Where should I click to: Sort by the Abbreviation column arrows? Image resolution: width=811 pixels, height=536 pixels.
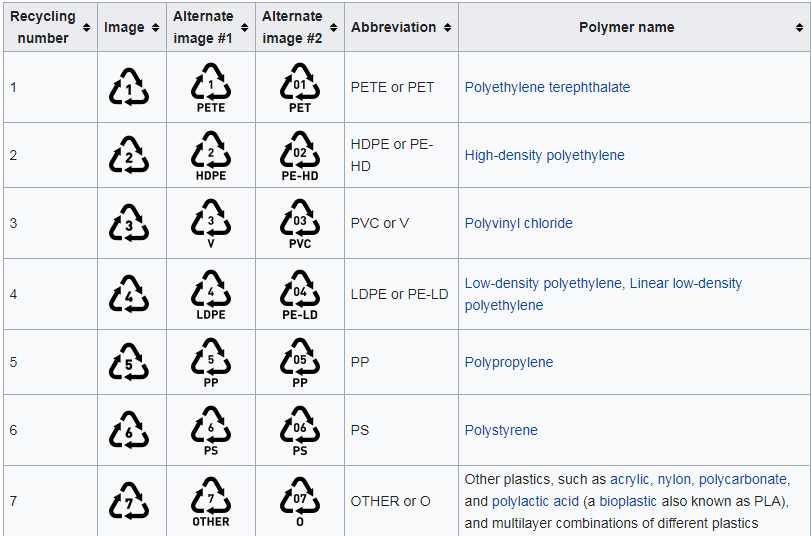(x=447, y=27)
